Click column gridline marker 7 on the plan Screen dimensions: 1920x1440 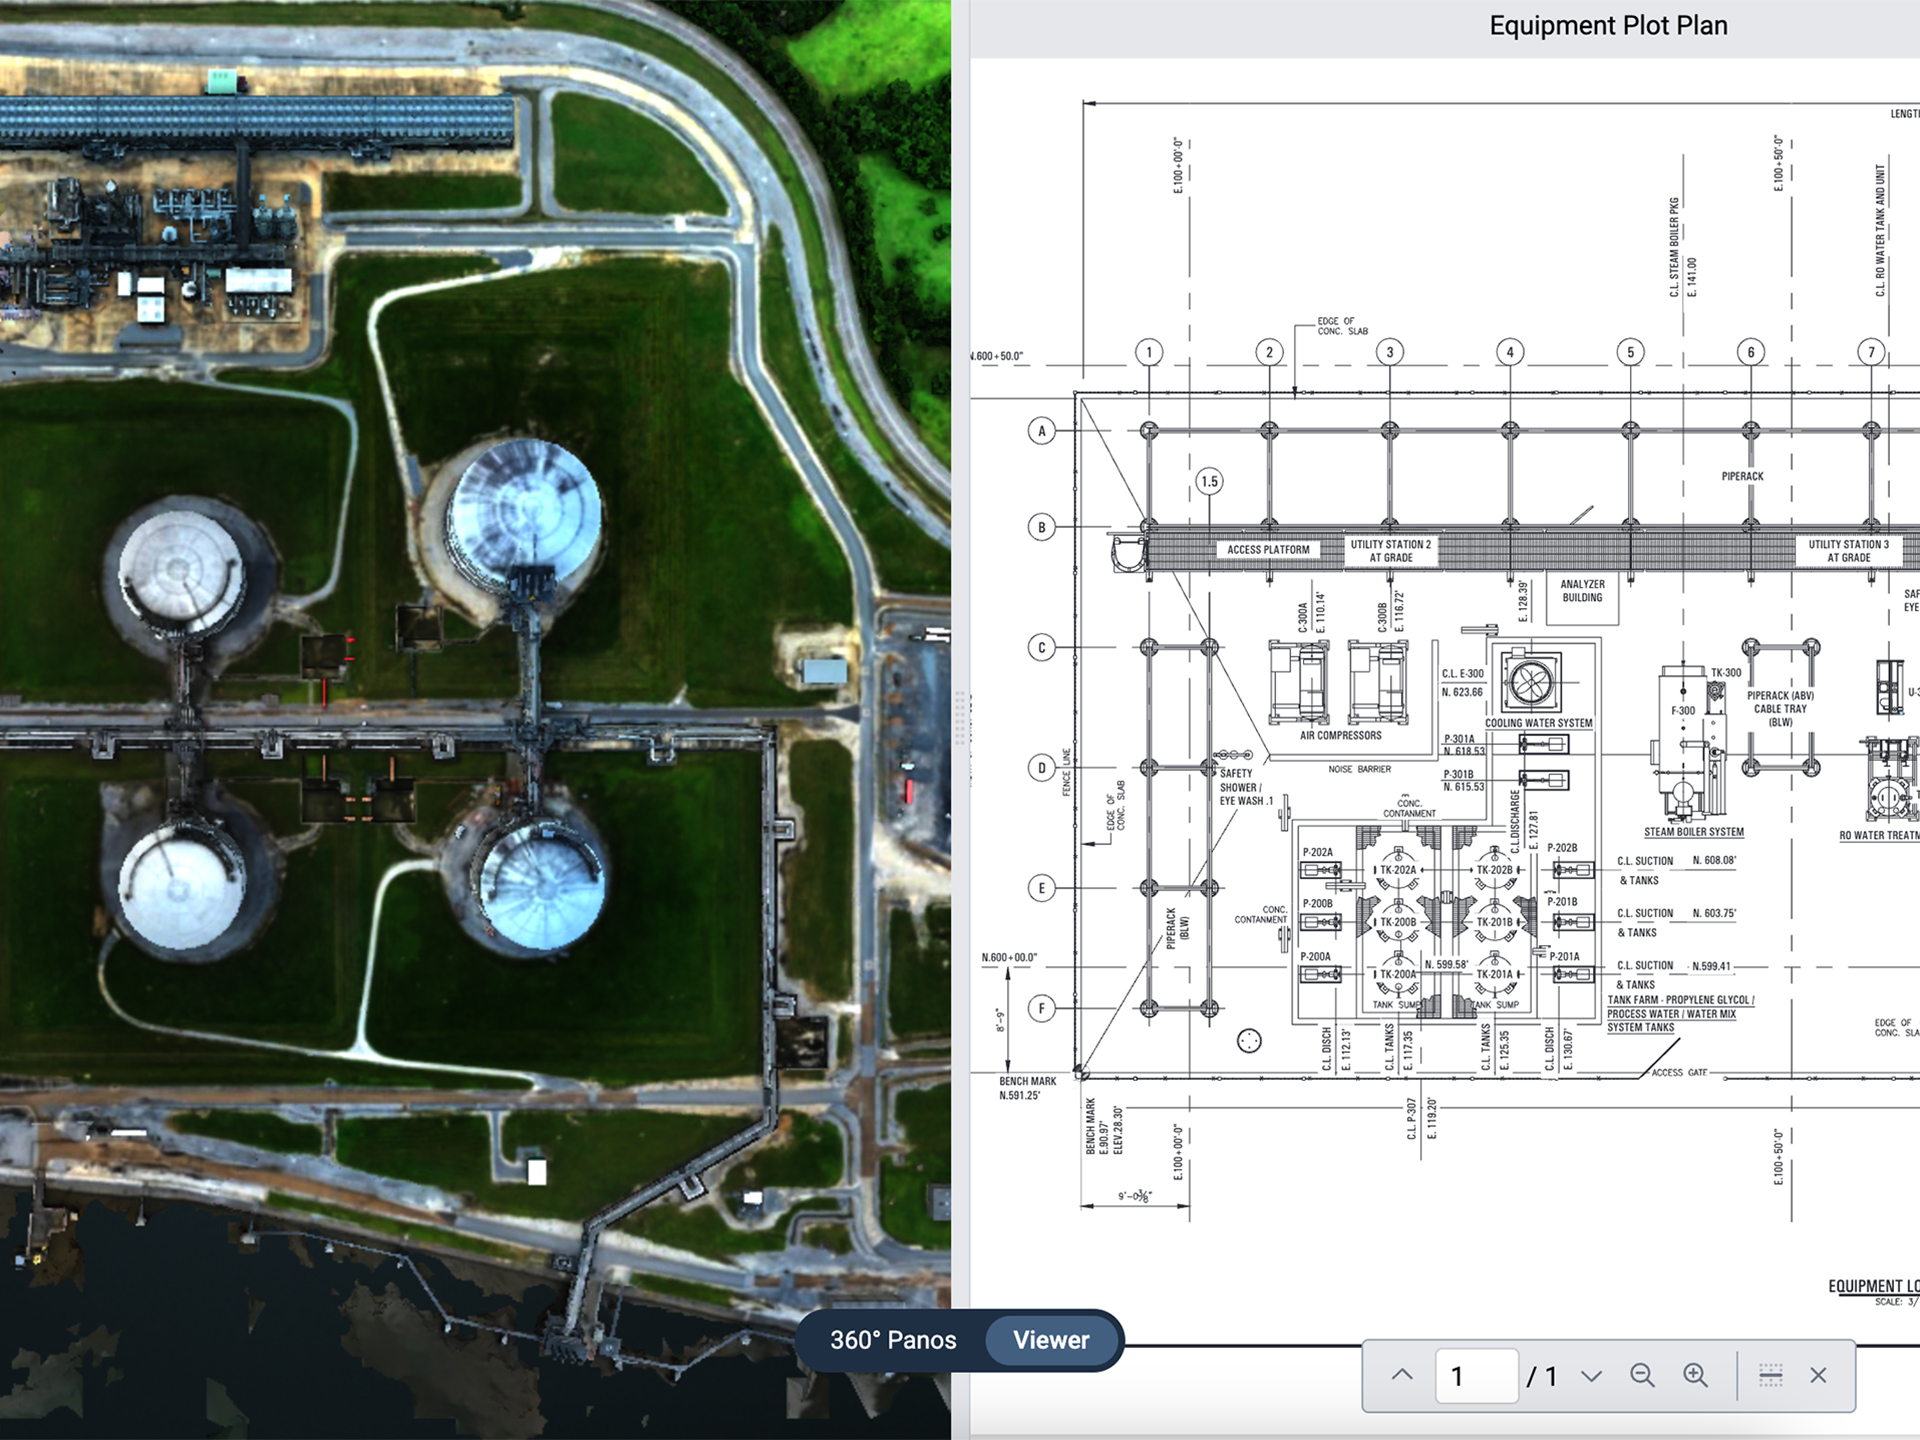1871,352
